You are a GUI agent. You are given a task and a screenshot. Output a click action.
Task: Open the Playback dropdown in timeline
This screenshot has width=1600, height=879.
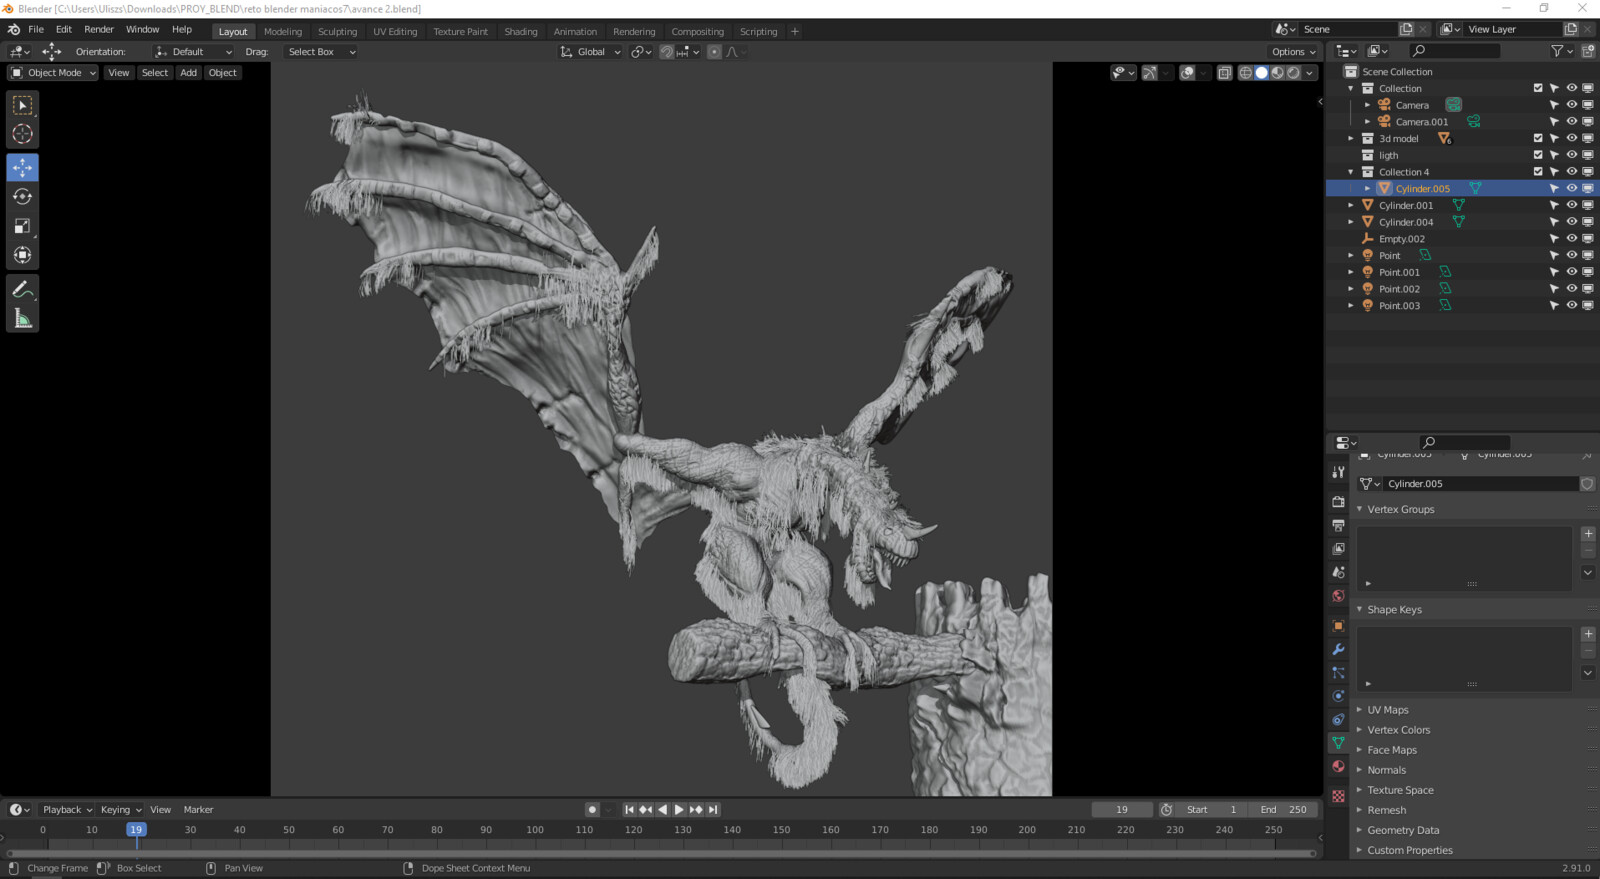(x=66, y=810)
